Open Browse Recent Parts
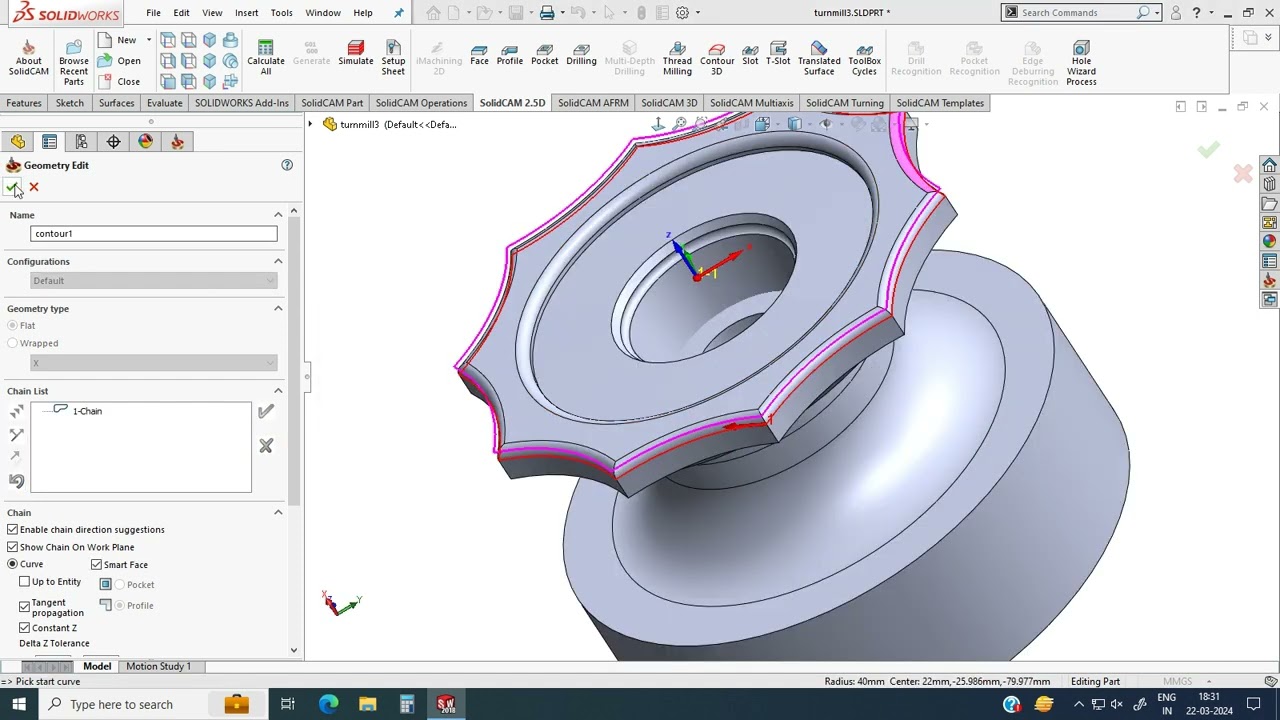The width and height of the screenshot is (1280, 720). tap(73, 63)
